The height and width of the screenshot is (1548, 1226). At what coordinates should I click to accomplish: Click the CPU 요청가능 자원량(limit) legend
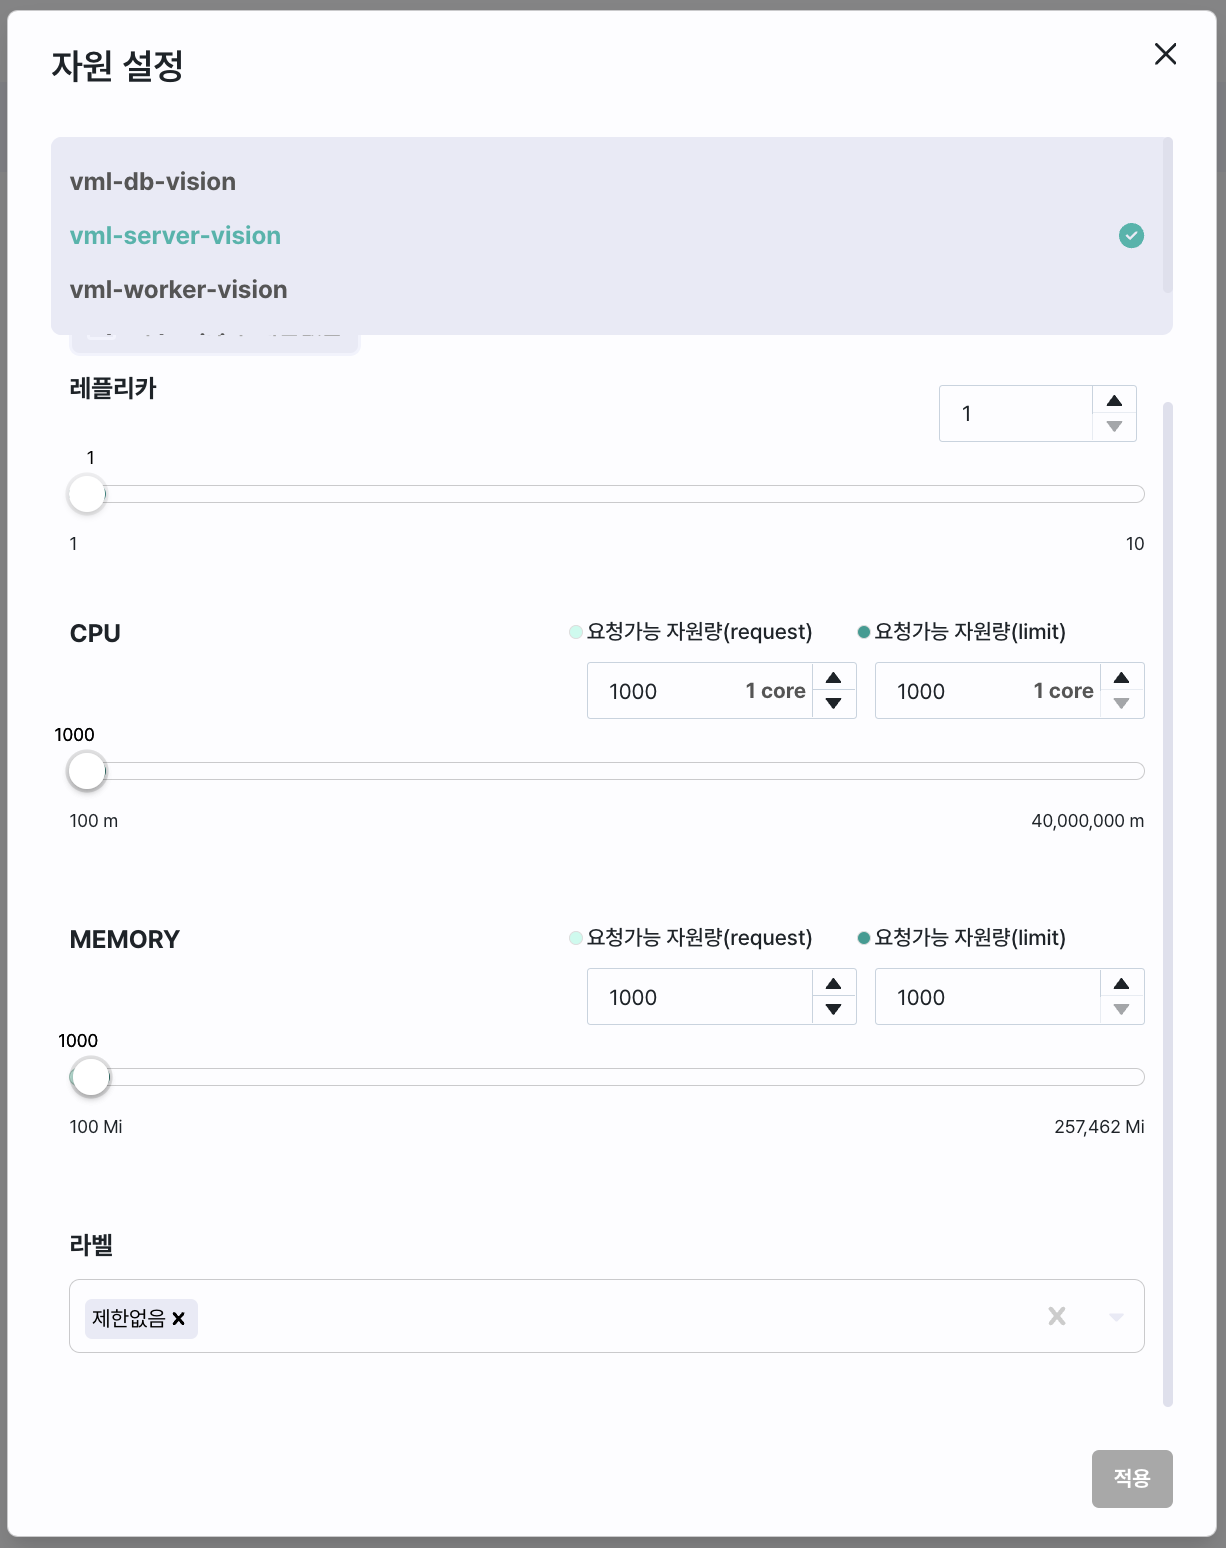[x=962, y=632]
